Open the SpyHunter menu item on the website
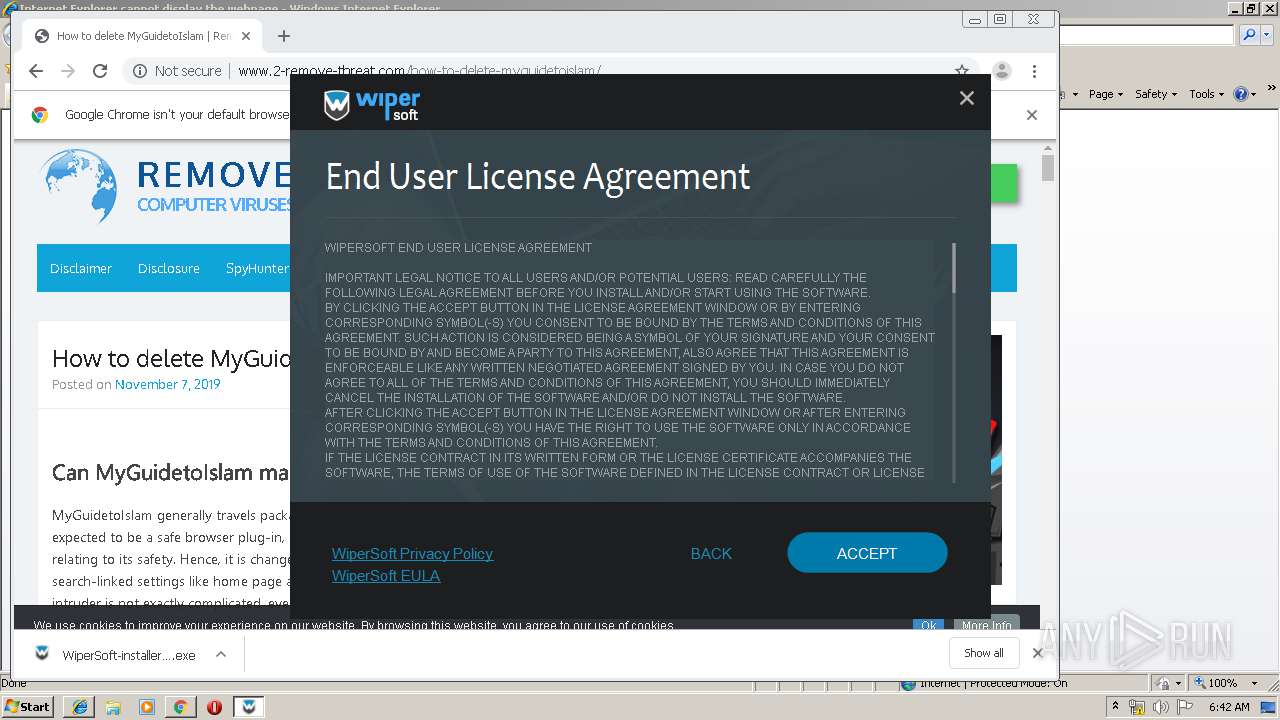The width and height of the screenshot is (1280, 720). pyautogui.click(x=257, y=268)
